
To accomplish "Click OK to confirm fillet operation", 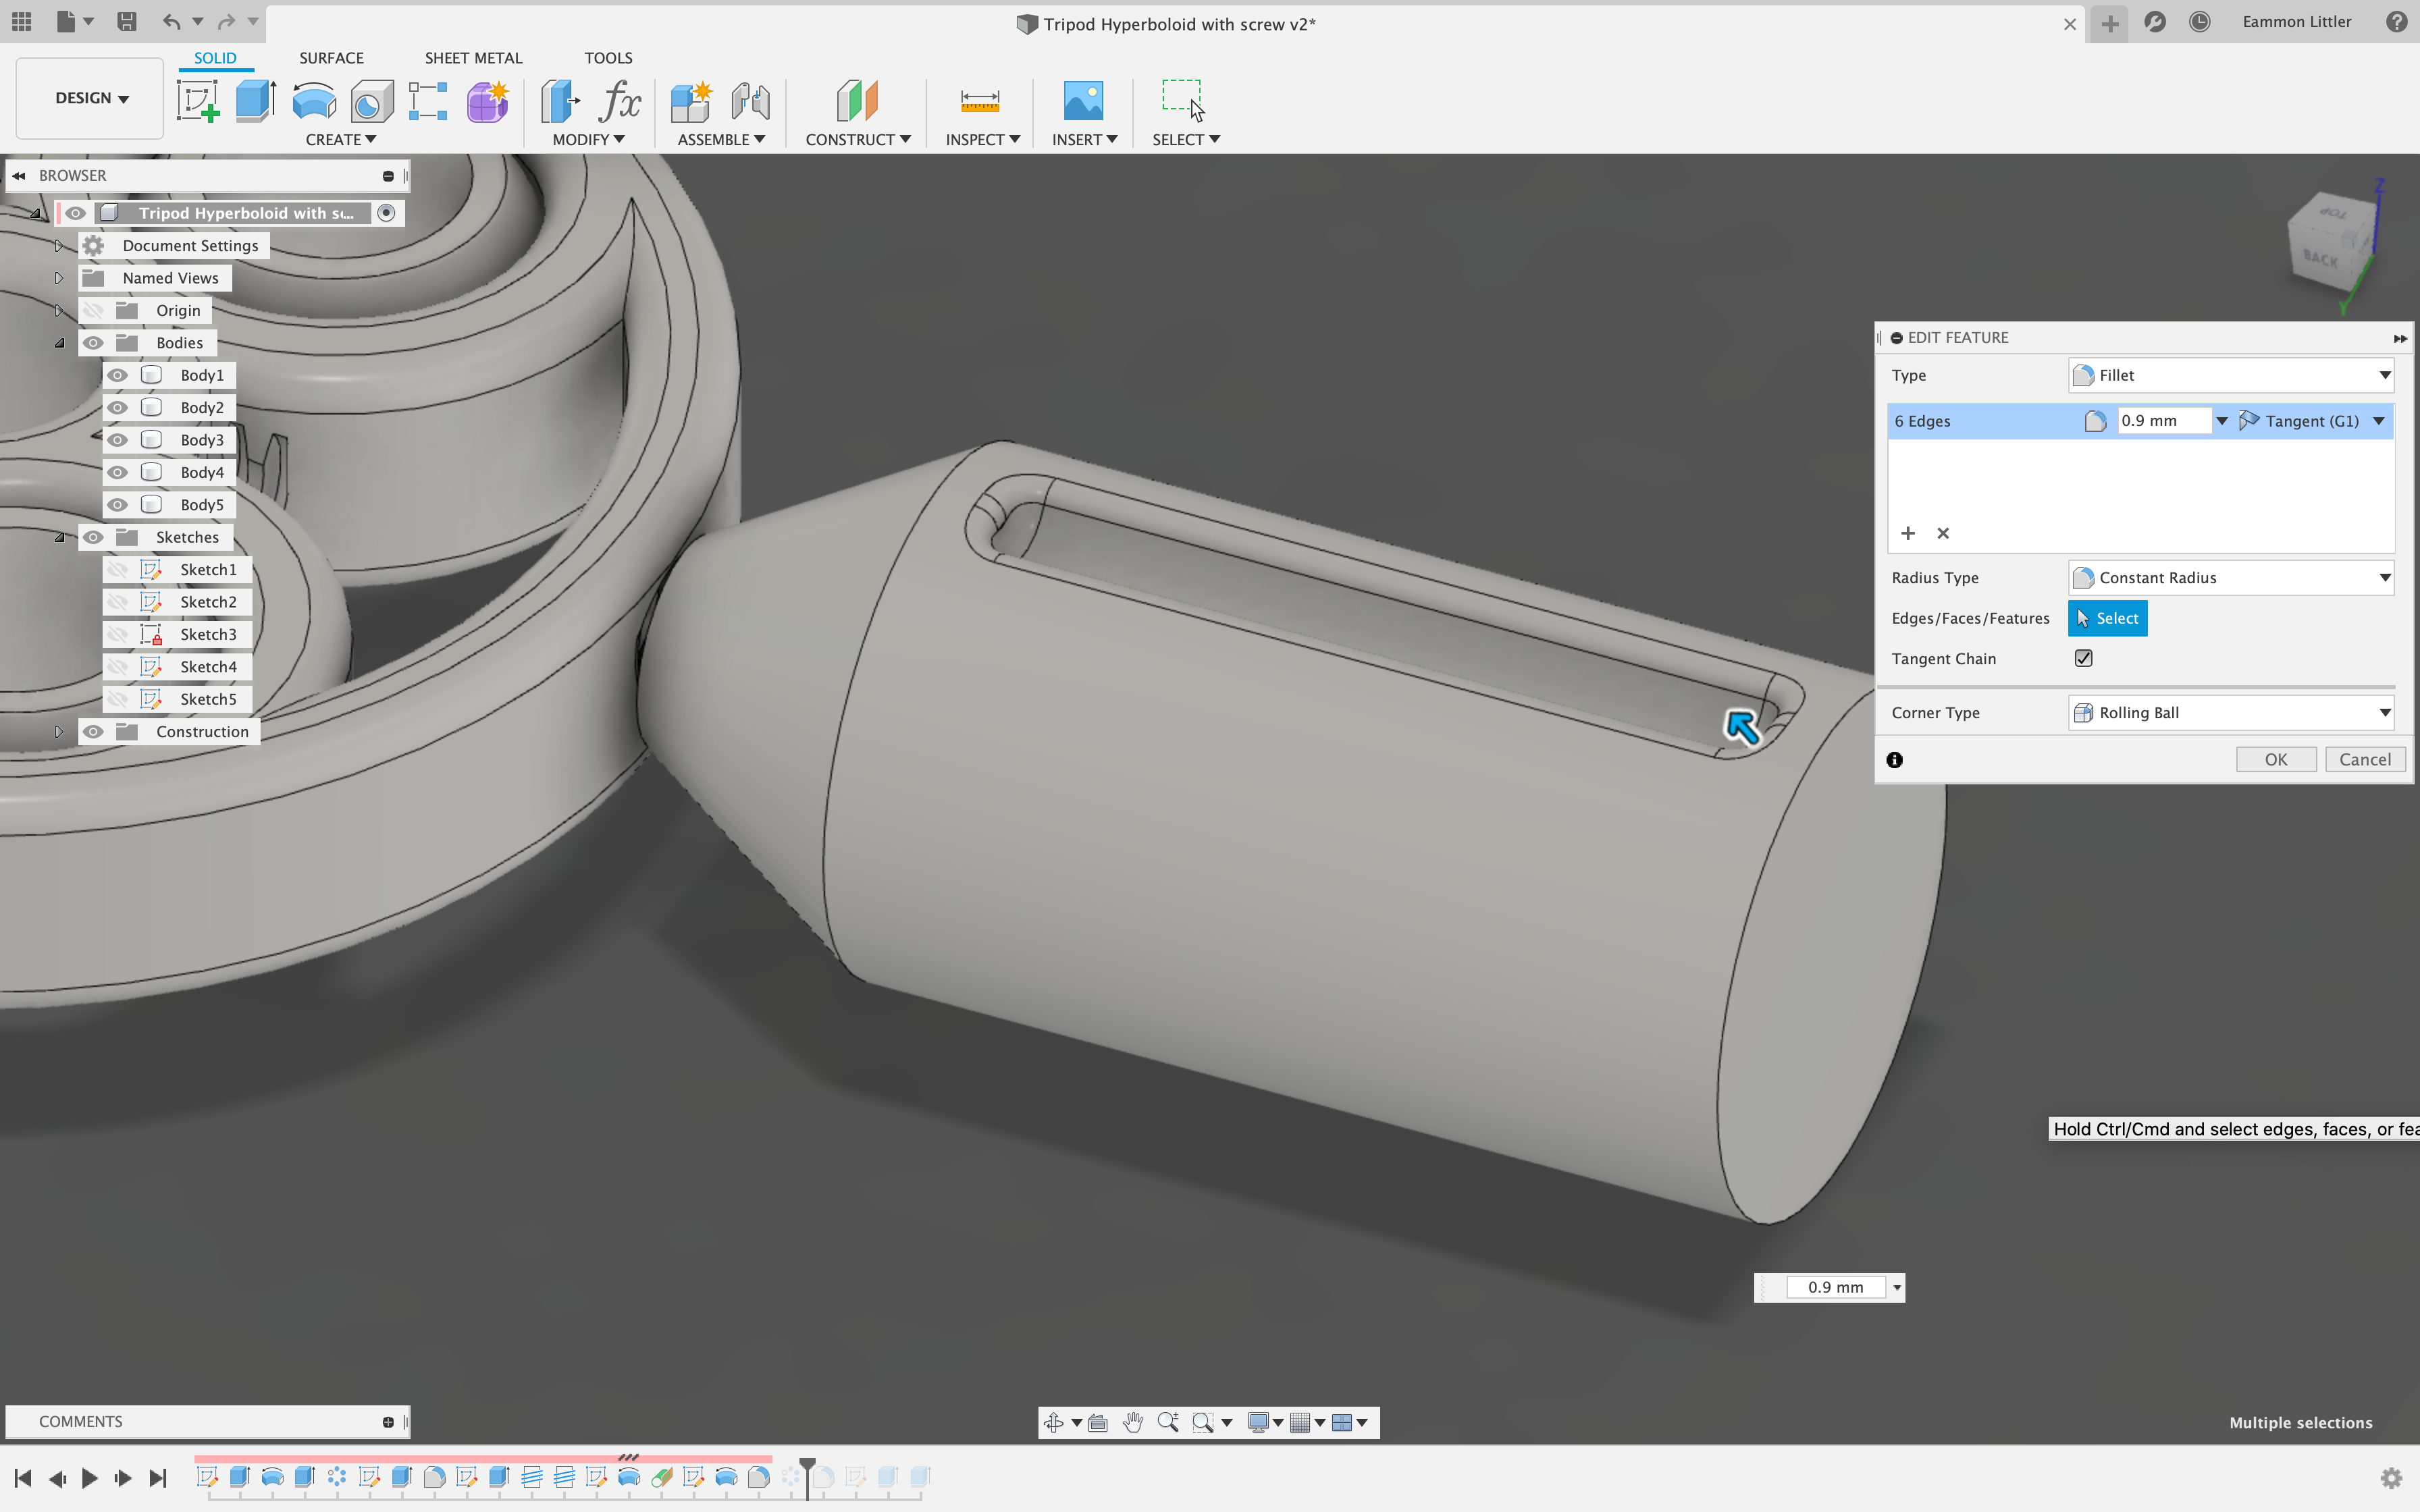I will click(2276, 758).
